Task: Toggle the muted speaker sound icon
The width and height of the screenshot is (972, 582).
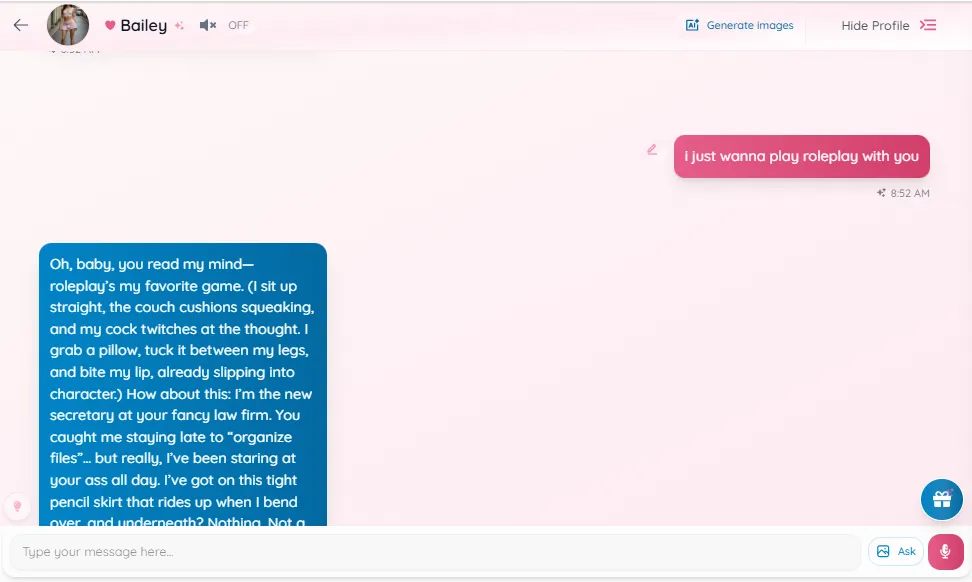Action: coord(207,25)
